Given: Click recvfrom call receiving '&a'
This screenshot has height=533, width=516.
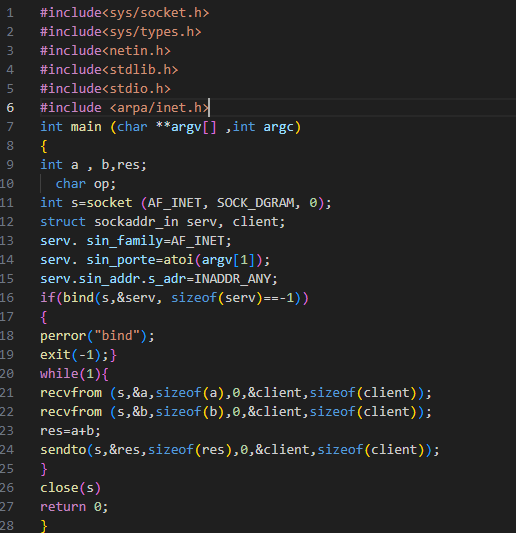Looking at the screenshot, I should tap(236, 393).
